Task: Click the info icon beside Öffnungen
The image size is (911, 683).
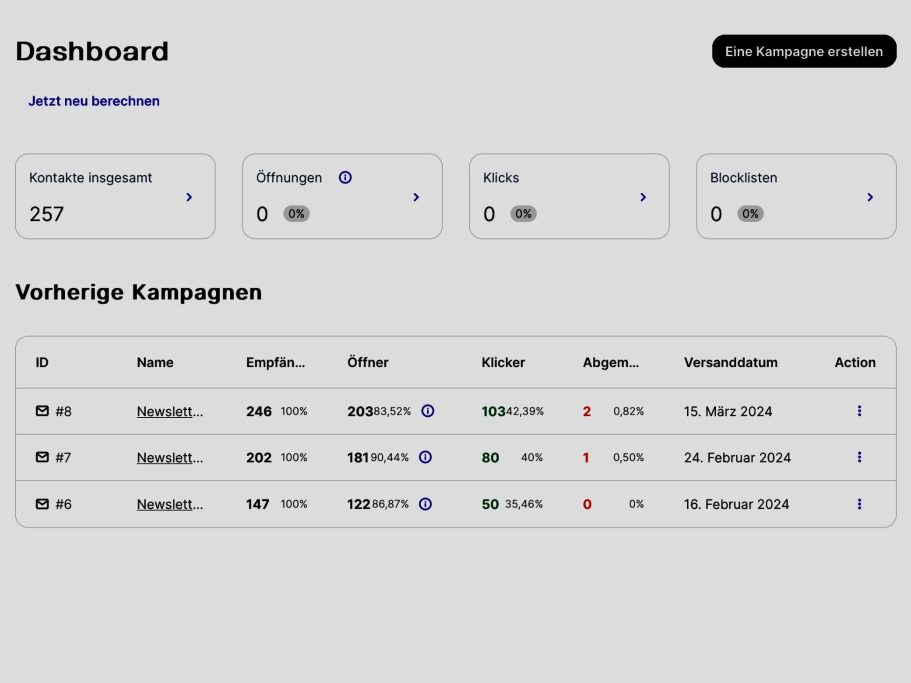Action: (x=345, y=178)
